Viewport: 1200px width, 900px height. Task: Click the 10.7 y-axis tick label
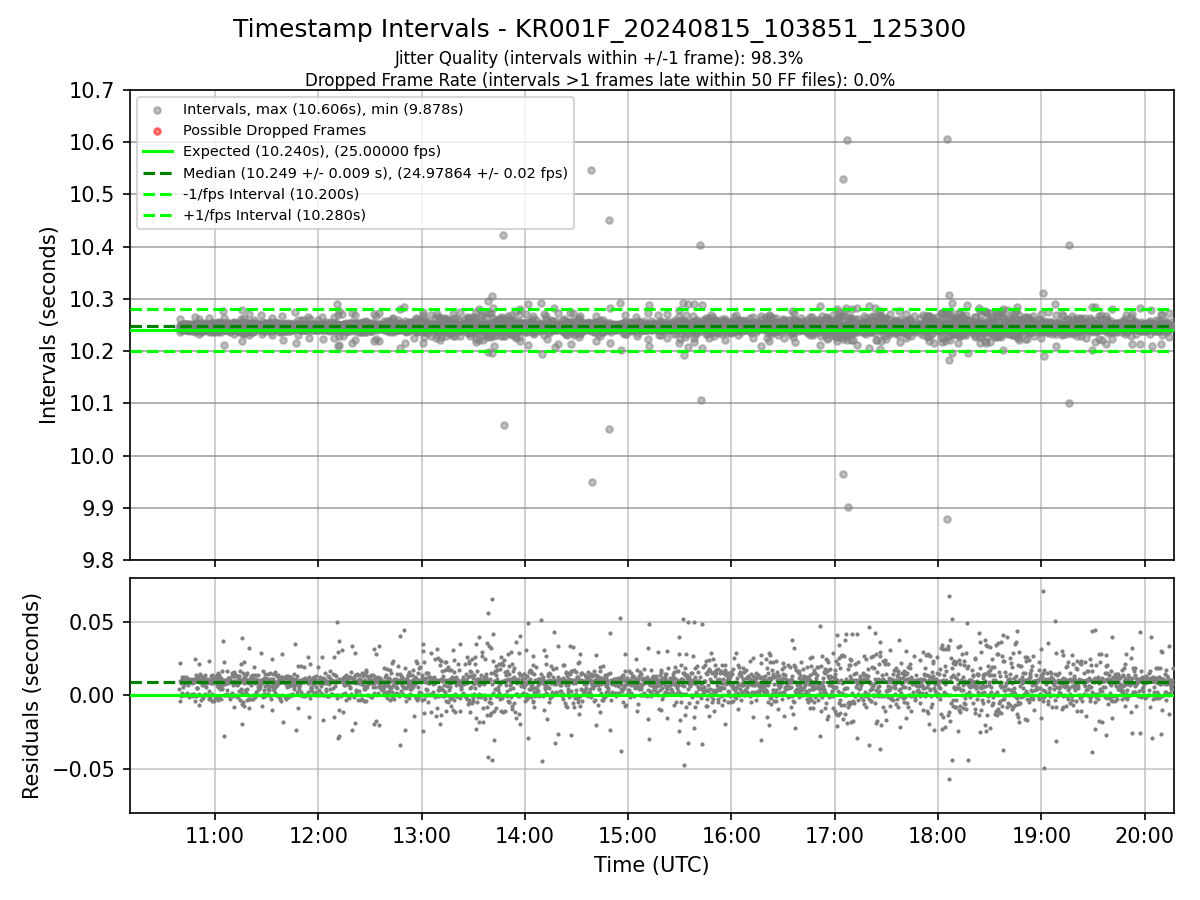(x=93, y=91)
